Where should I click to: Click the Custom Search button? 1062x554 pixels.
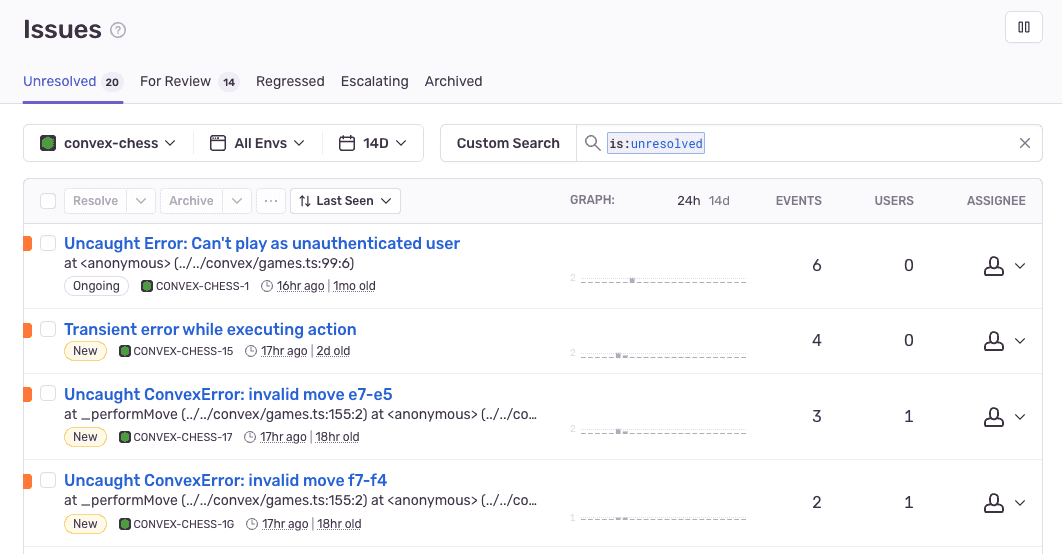(x=508, y=143)
